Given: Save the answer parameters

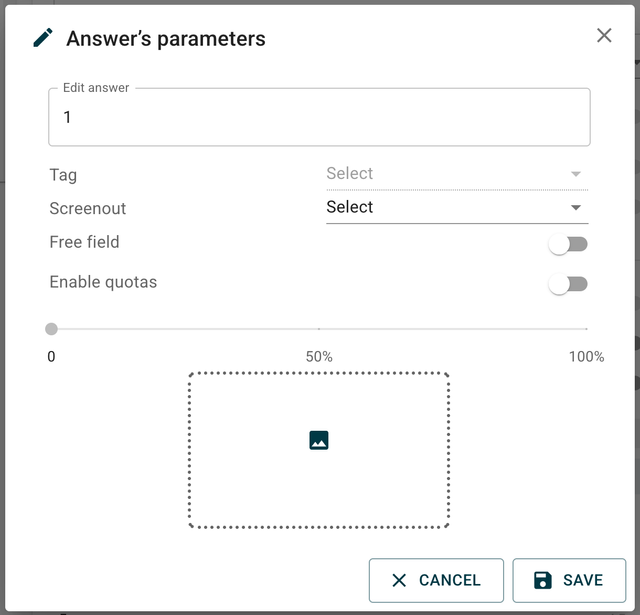Looking at the screenshot, I should pos(569,581).
